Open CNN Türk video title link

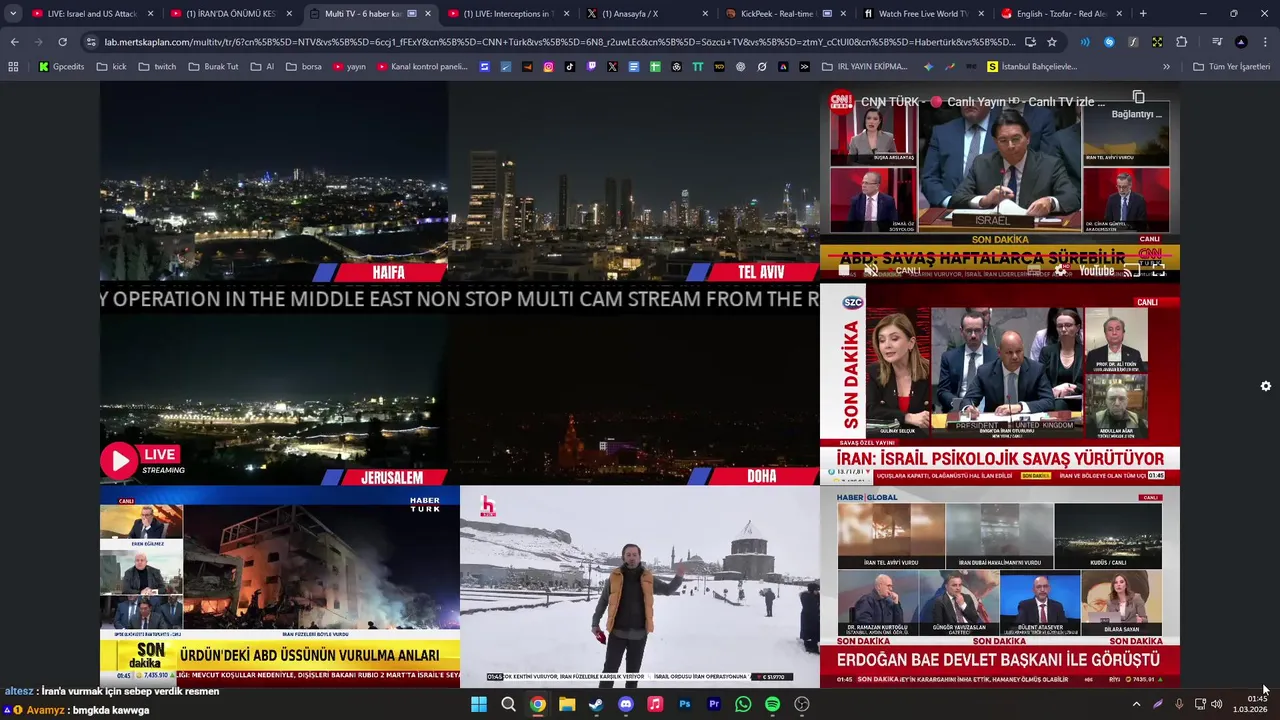point(982,102)
